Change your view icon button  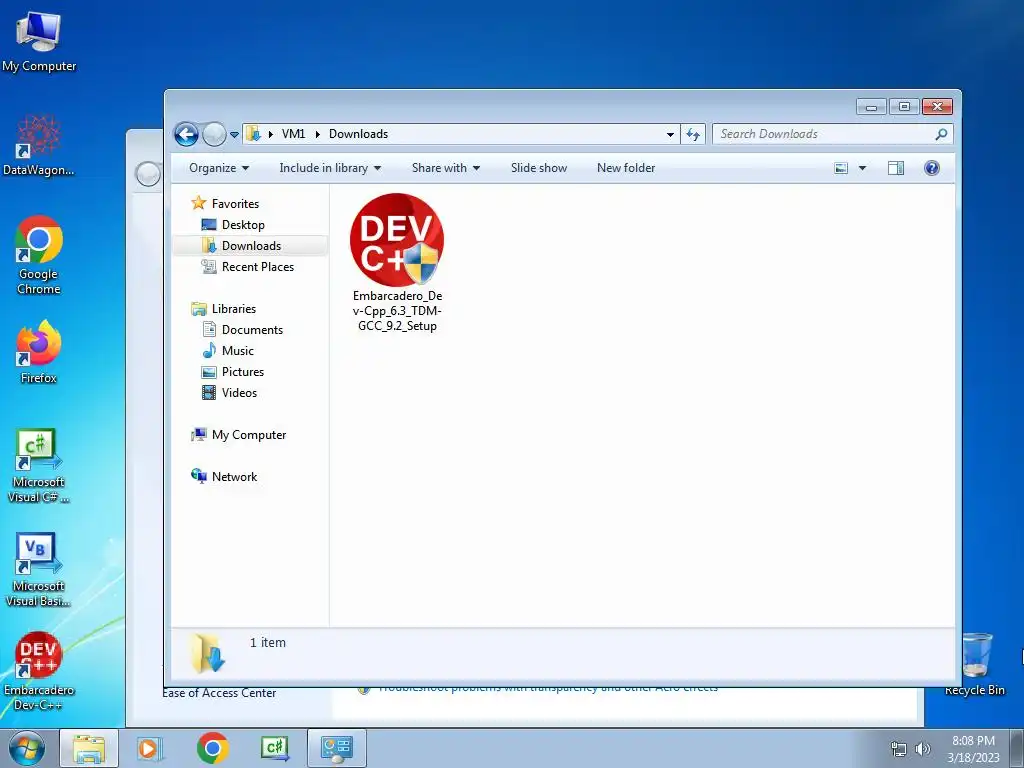[841, 168]
